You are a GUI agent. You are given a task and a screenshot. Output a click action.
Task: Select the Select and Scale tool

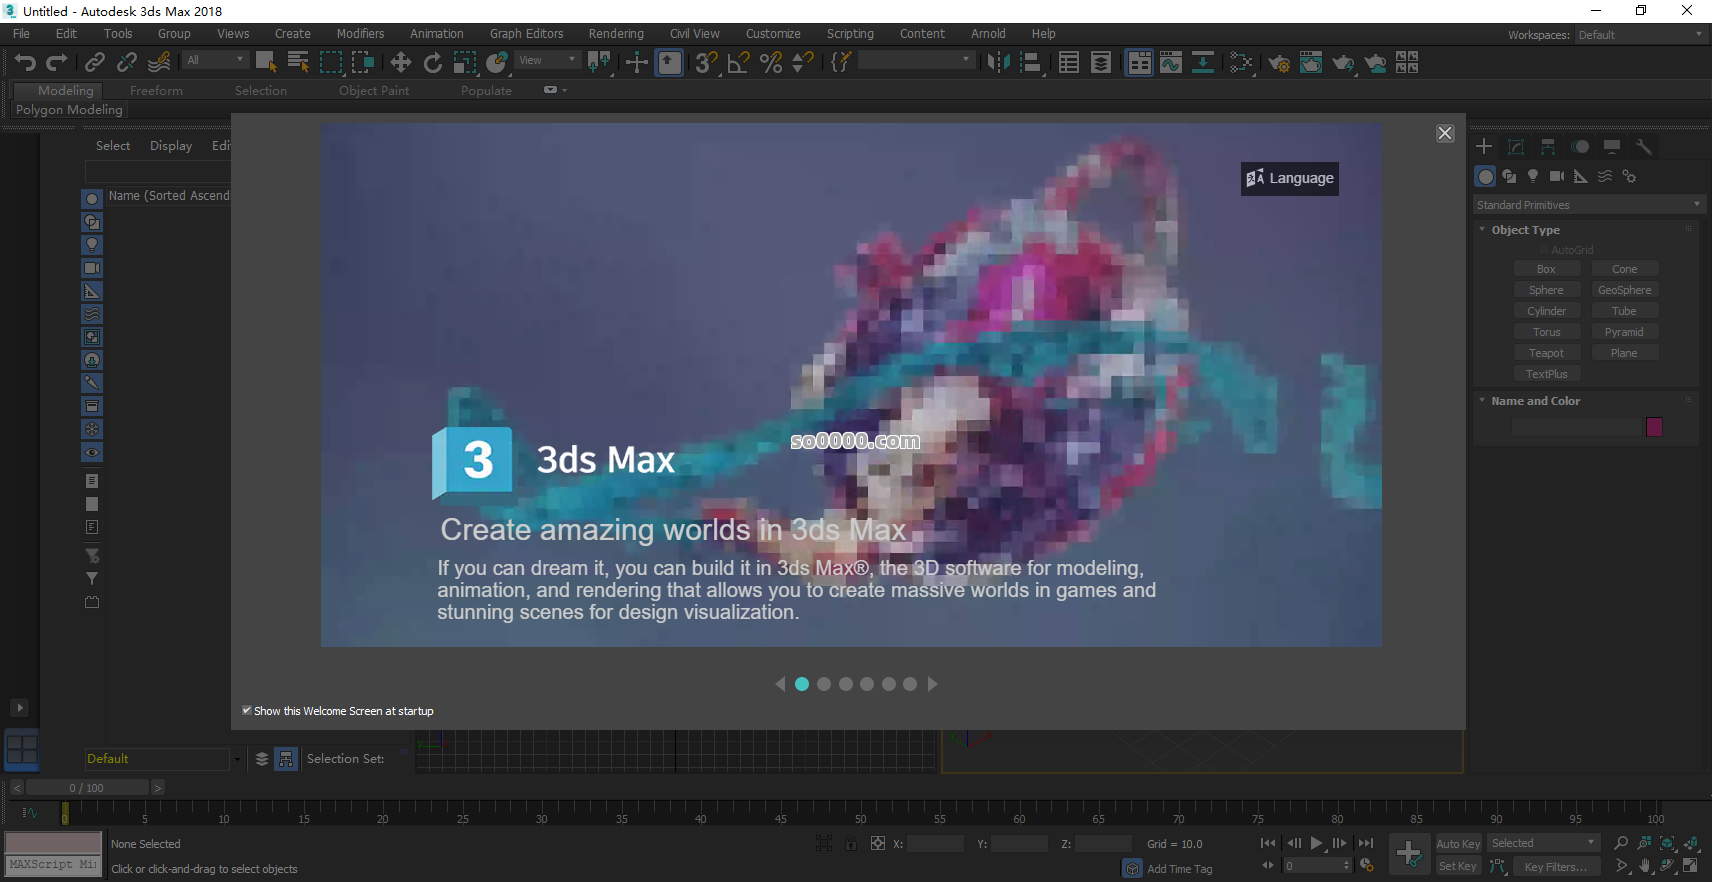click(465, 63)
